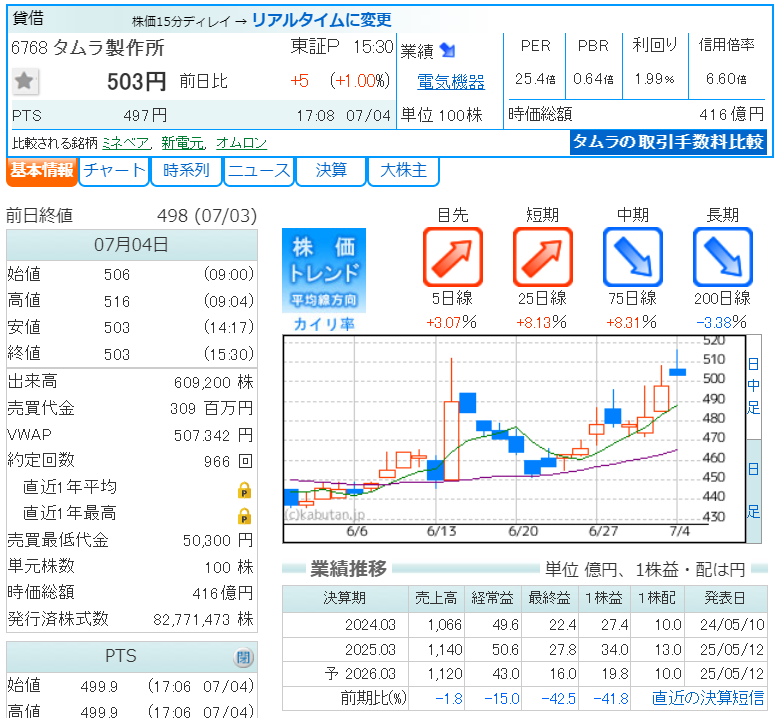
Task: Add stock to favorites with star icon
Action: point(24,81)
